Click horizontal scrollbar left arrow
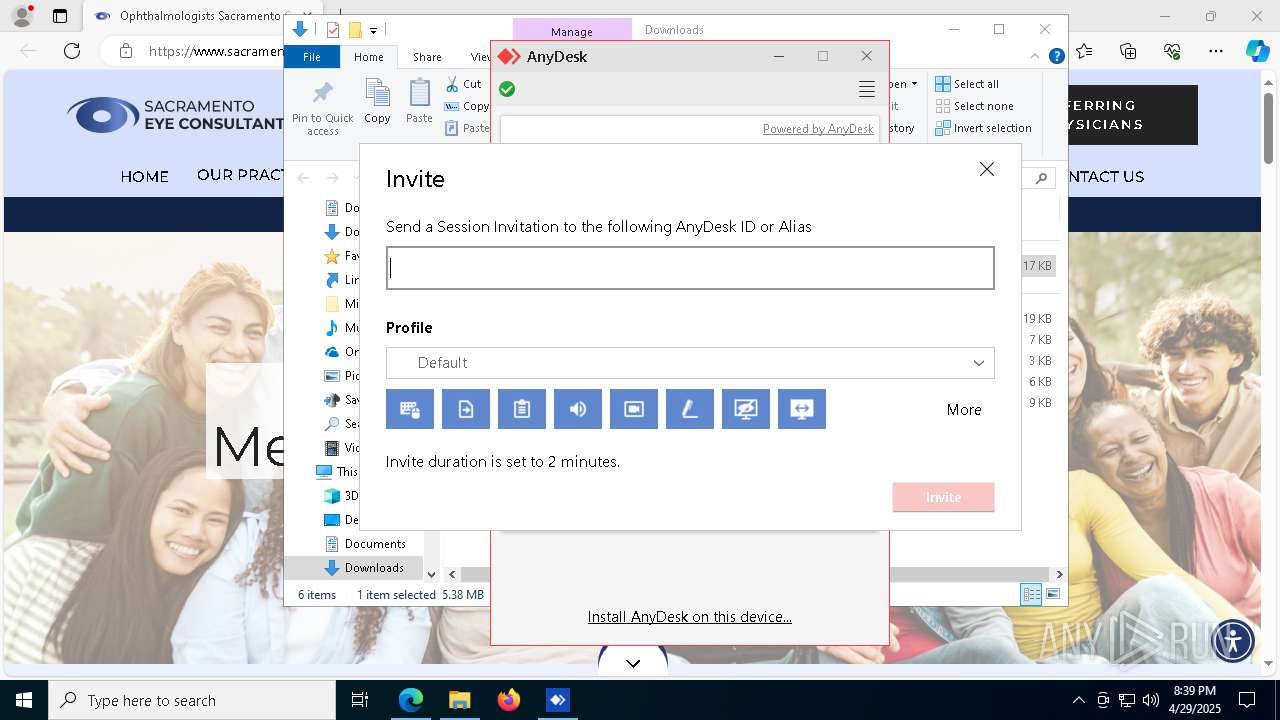The height and width of the screenshot is (720, 1280). point(452,575)
